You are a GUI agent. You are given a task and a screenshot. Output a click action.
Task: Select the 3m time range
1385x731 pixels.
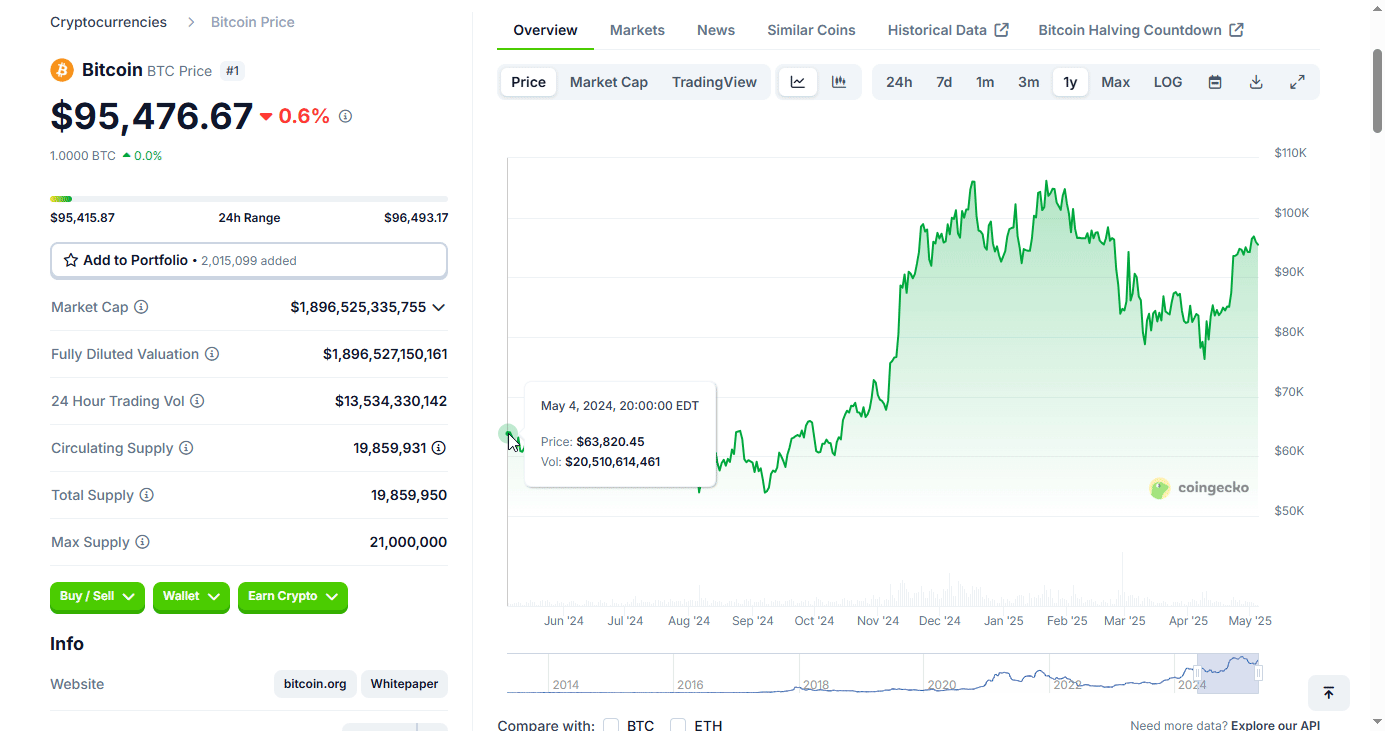[1029, 82]
